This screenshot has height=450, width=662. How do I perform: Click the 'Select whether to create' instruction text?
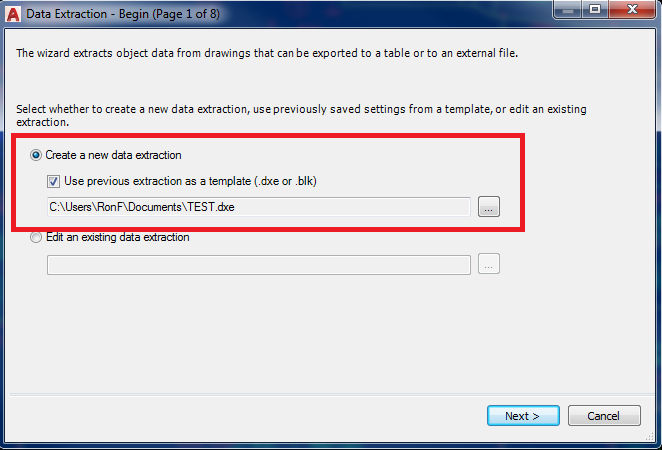[x=301, y=115]
